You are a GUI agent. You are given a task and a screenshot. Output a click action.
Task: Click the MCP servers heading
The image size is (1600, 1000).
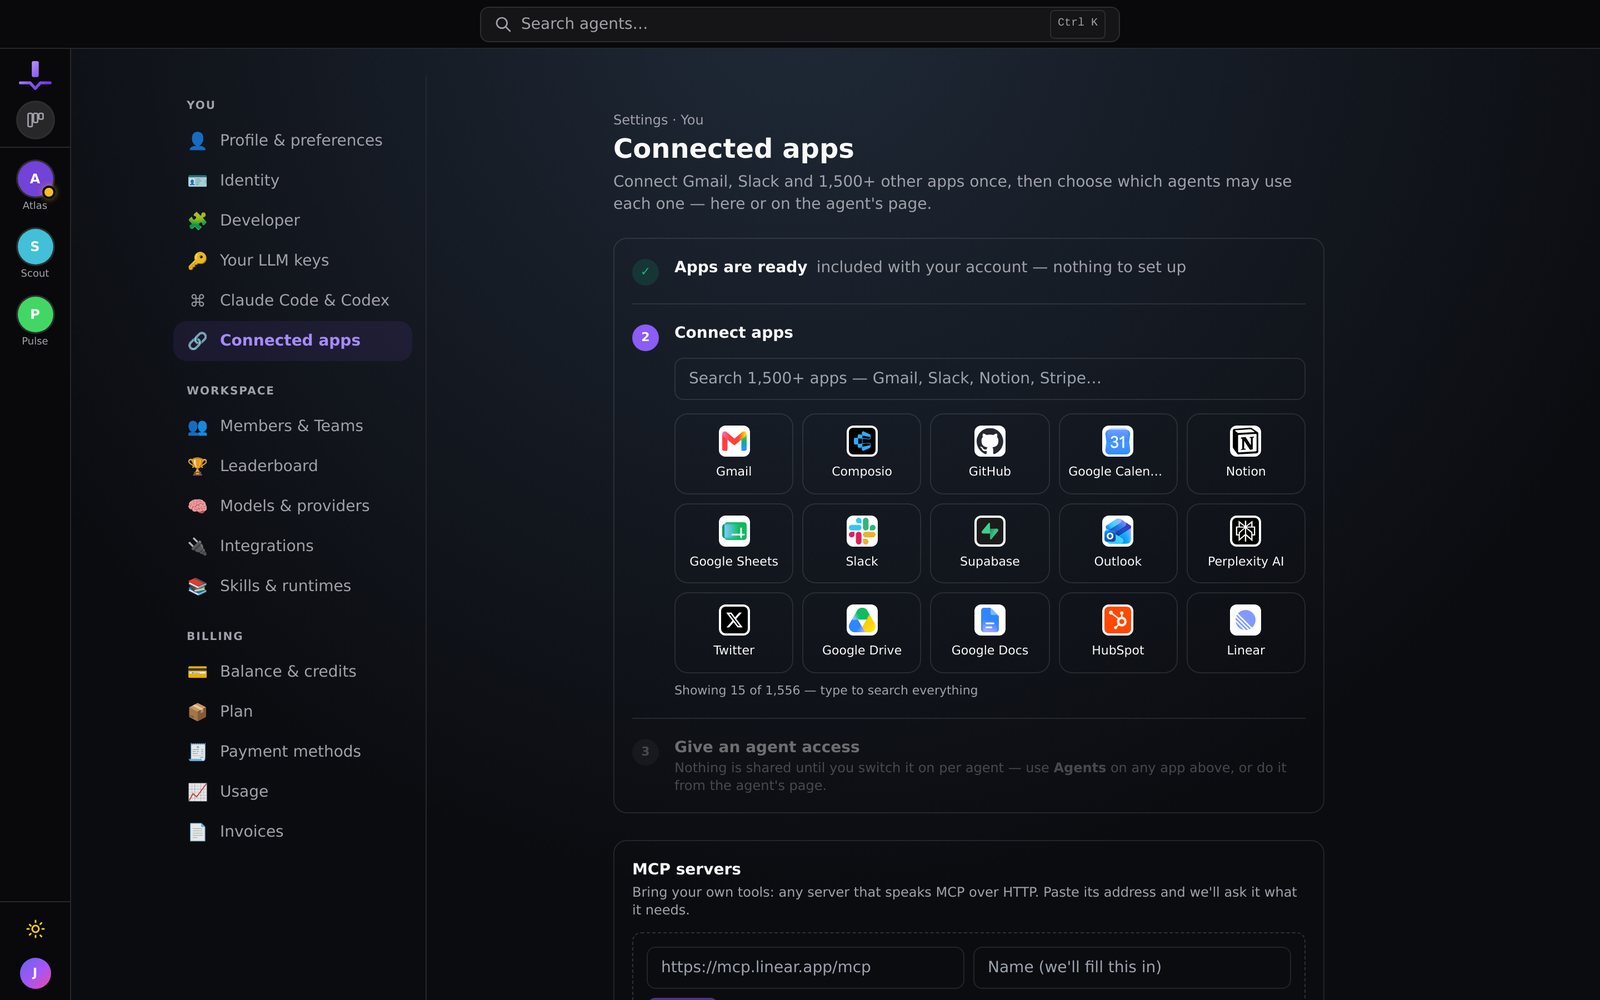coord(686,870)
